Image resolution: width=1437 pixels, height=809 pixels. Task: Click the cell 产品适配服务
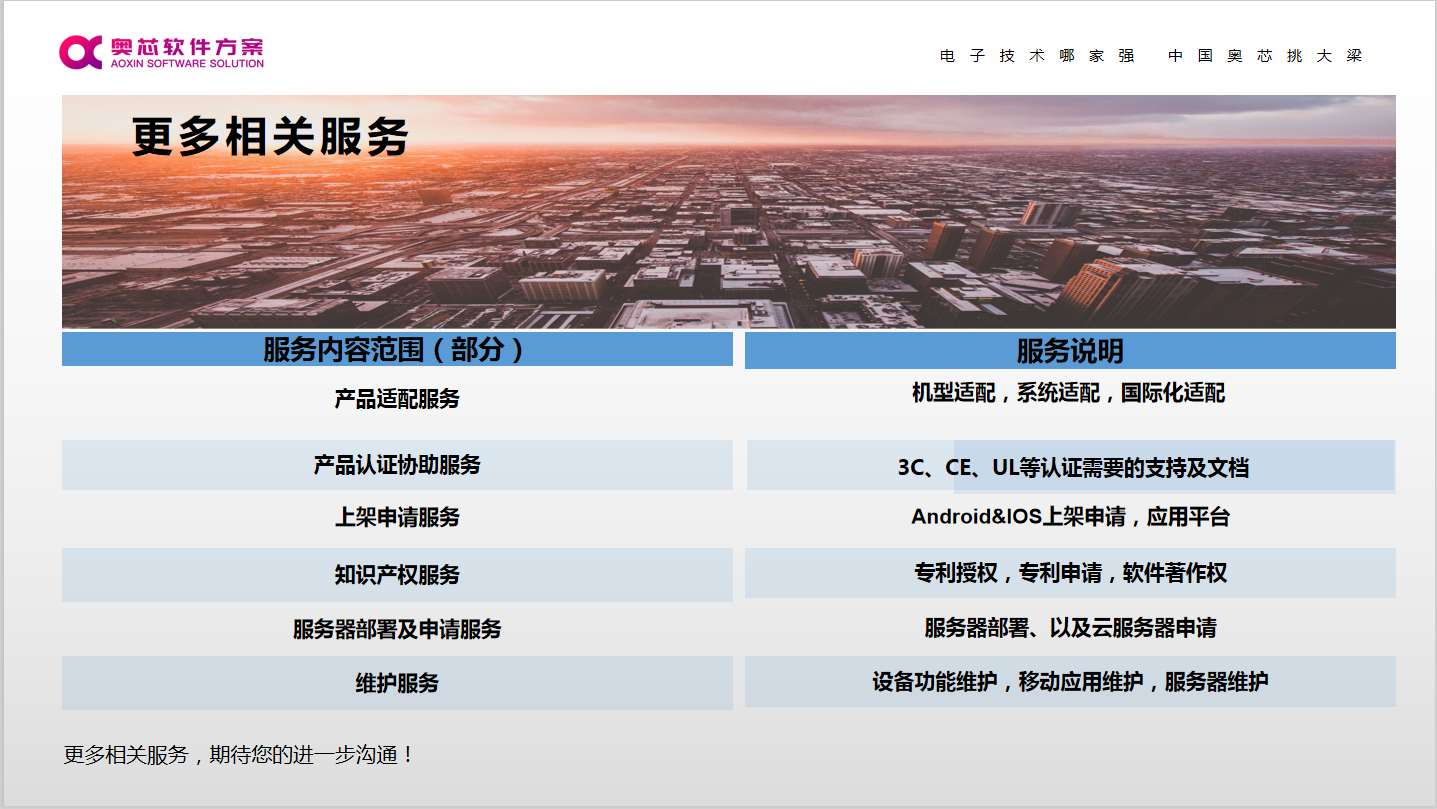coord(397,399)
